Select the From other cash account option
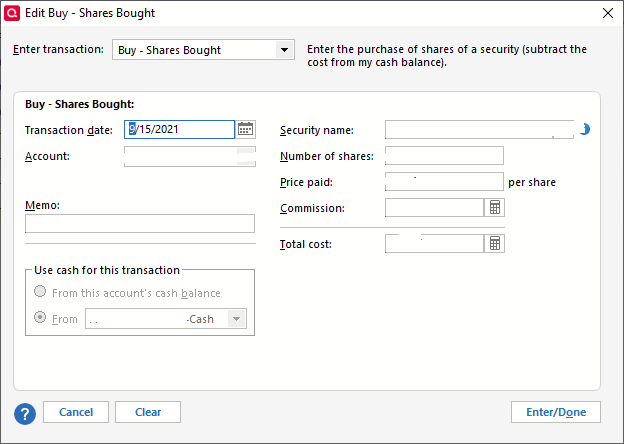This screenshot has width=624, height=444. point(40,318)
